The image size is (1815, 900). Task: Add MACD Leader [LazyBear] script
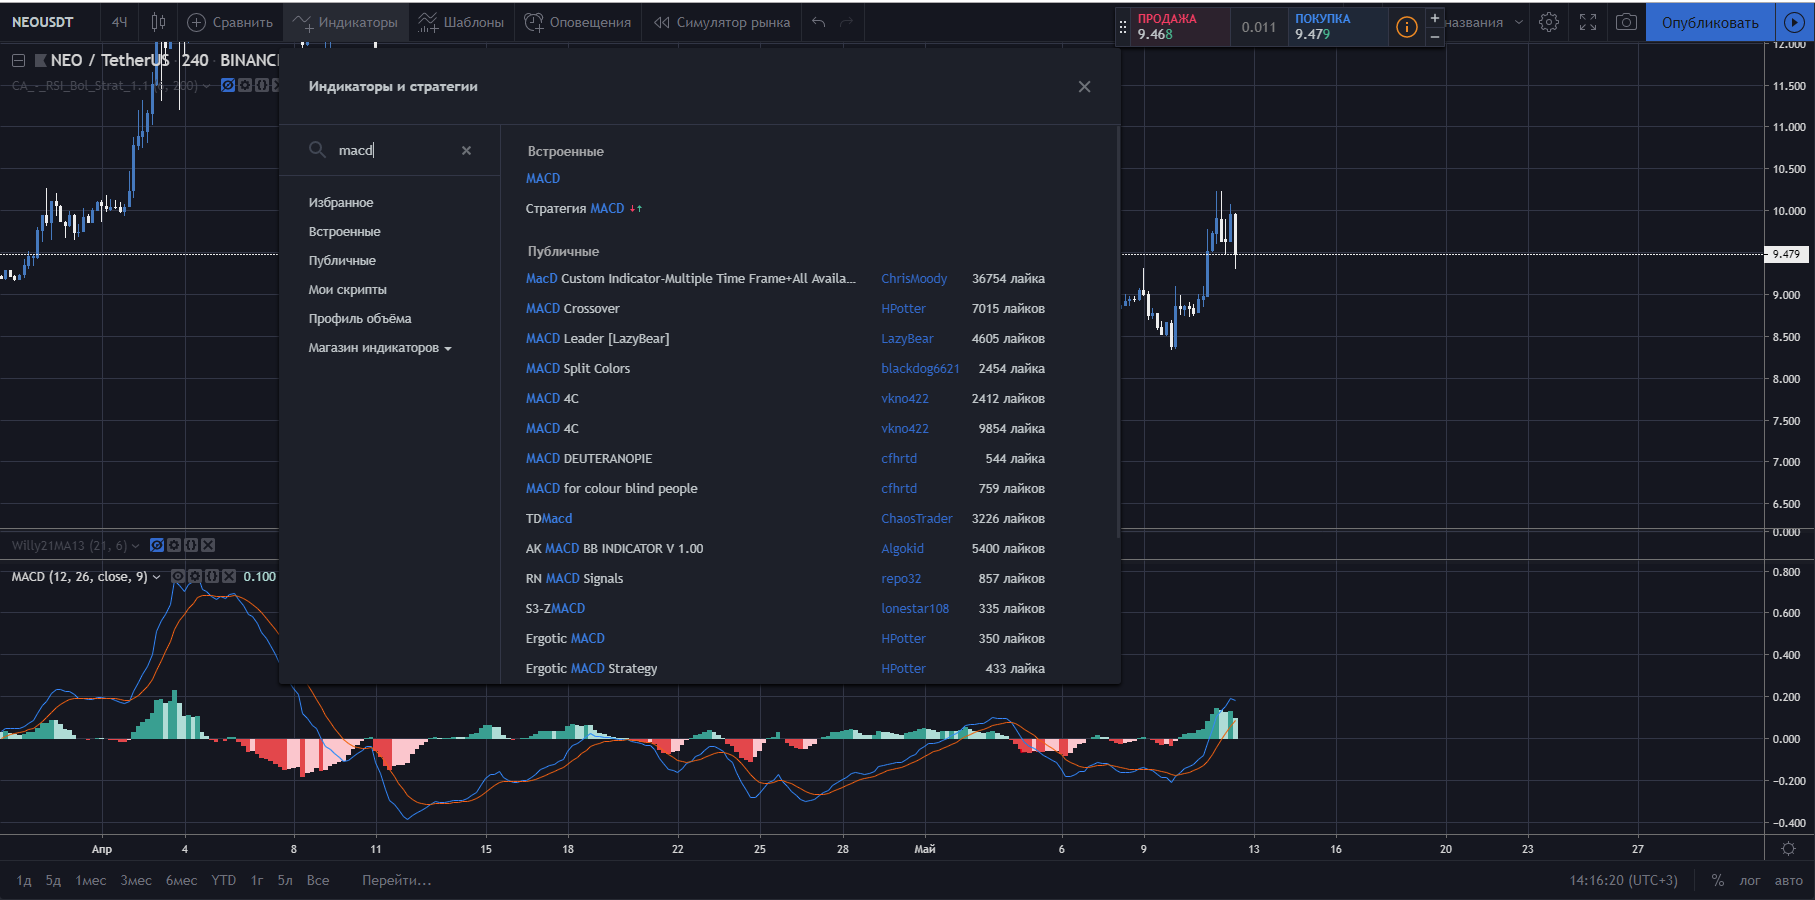point(598,338)
